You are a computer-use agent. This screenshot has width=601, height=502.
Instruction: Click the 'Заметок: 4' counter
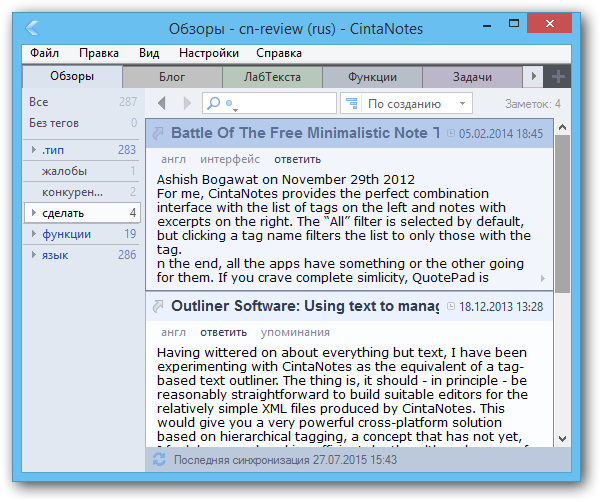(x=532, y=104)
